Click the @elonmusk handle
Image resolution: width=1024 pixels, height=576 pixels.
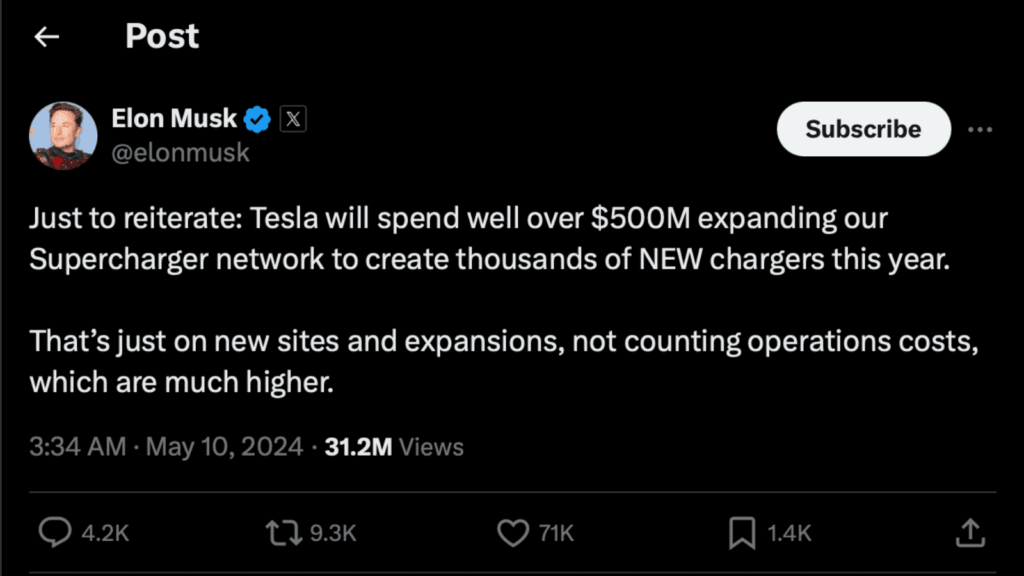pos(180,153)
